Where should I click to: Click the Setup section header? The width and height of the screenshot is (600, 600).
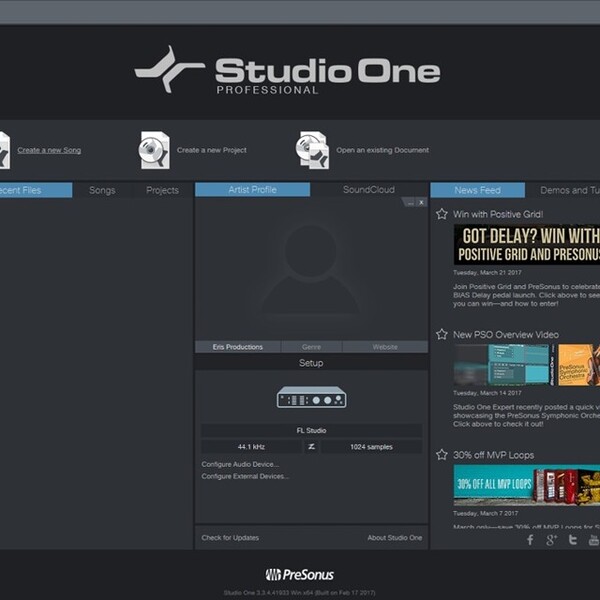tap(311, 362)
